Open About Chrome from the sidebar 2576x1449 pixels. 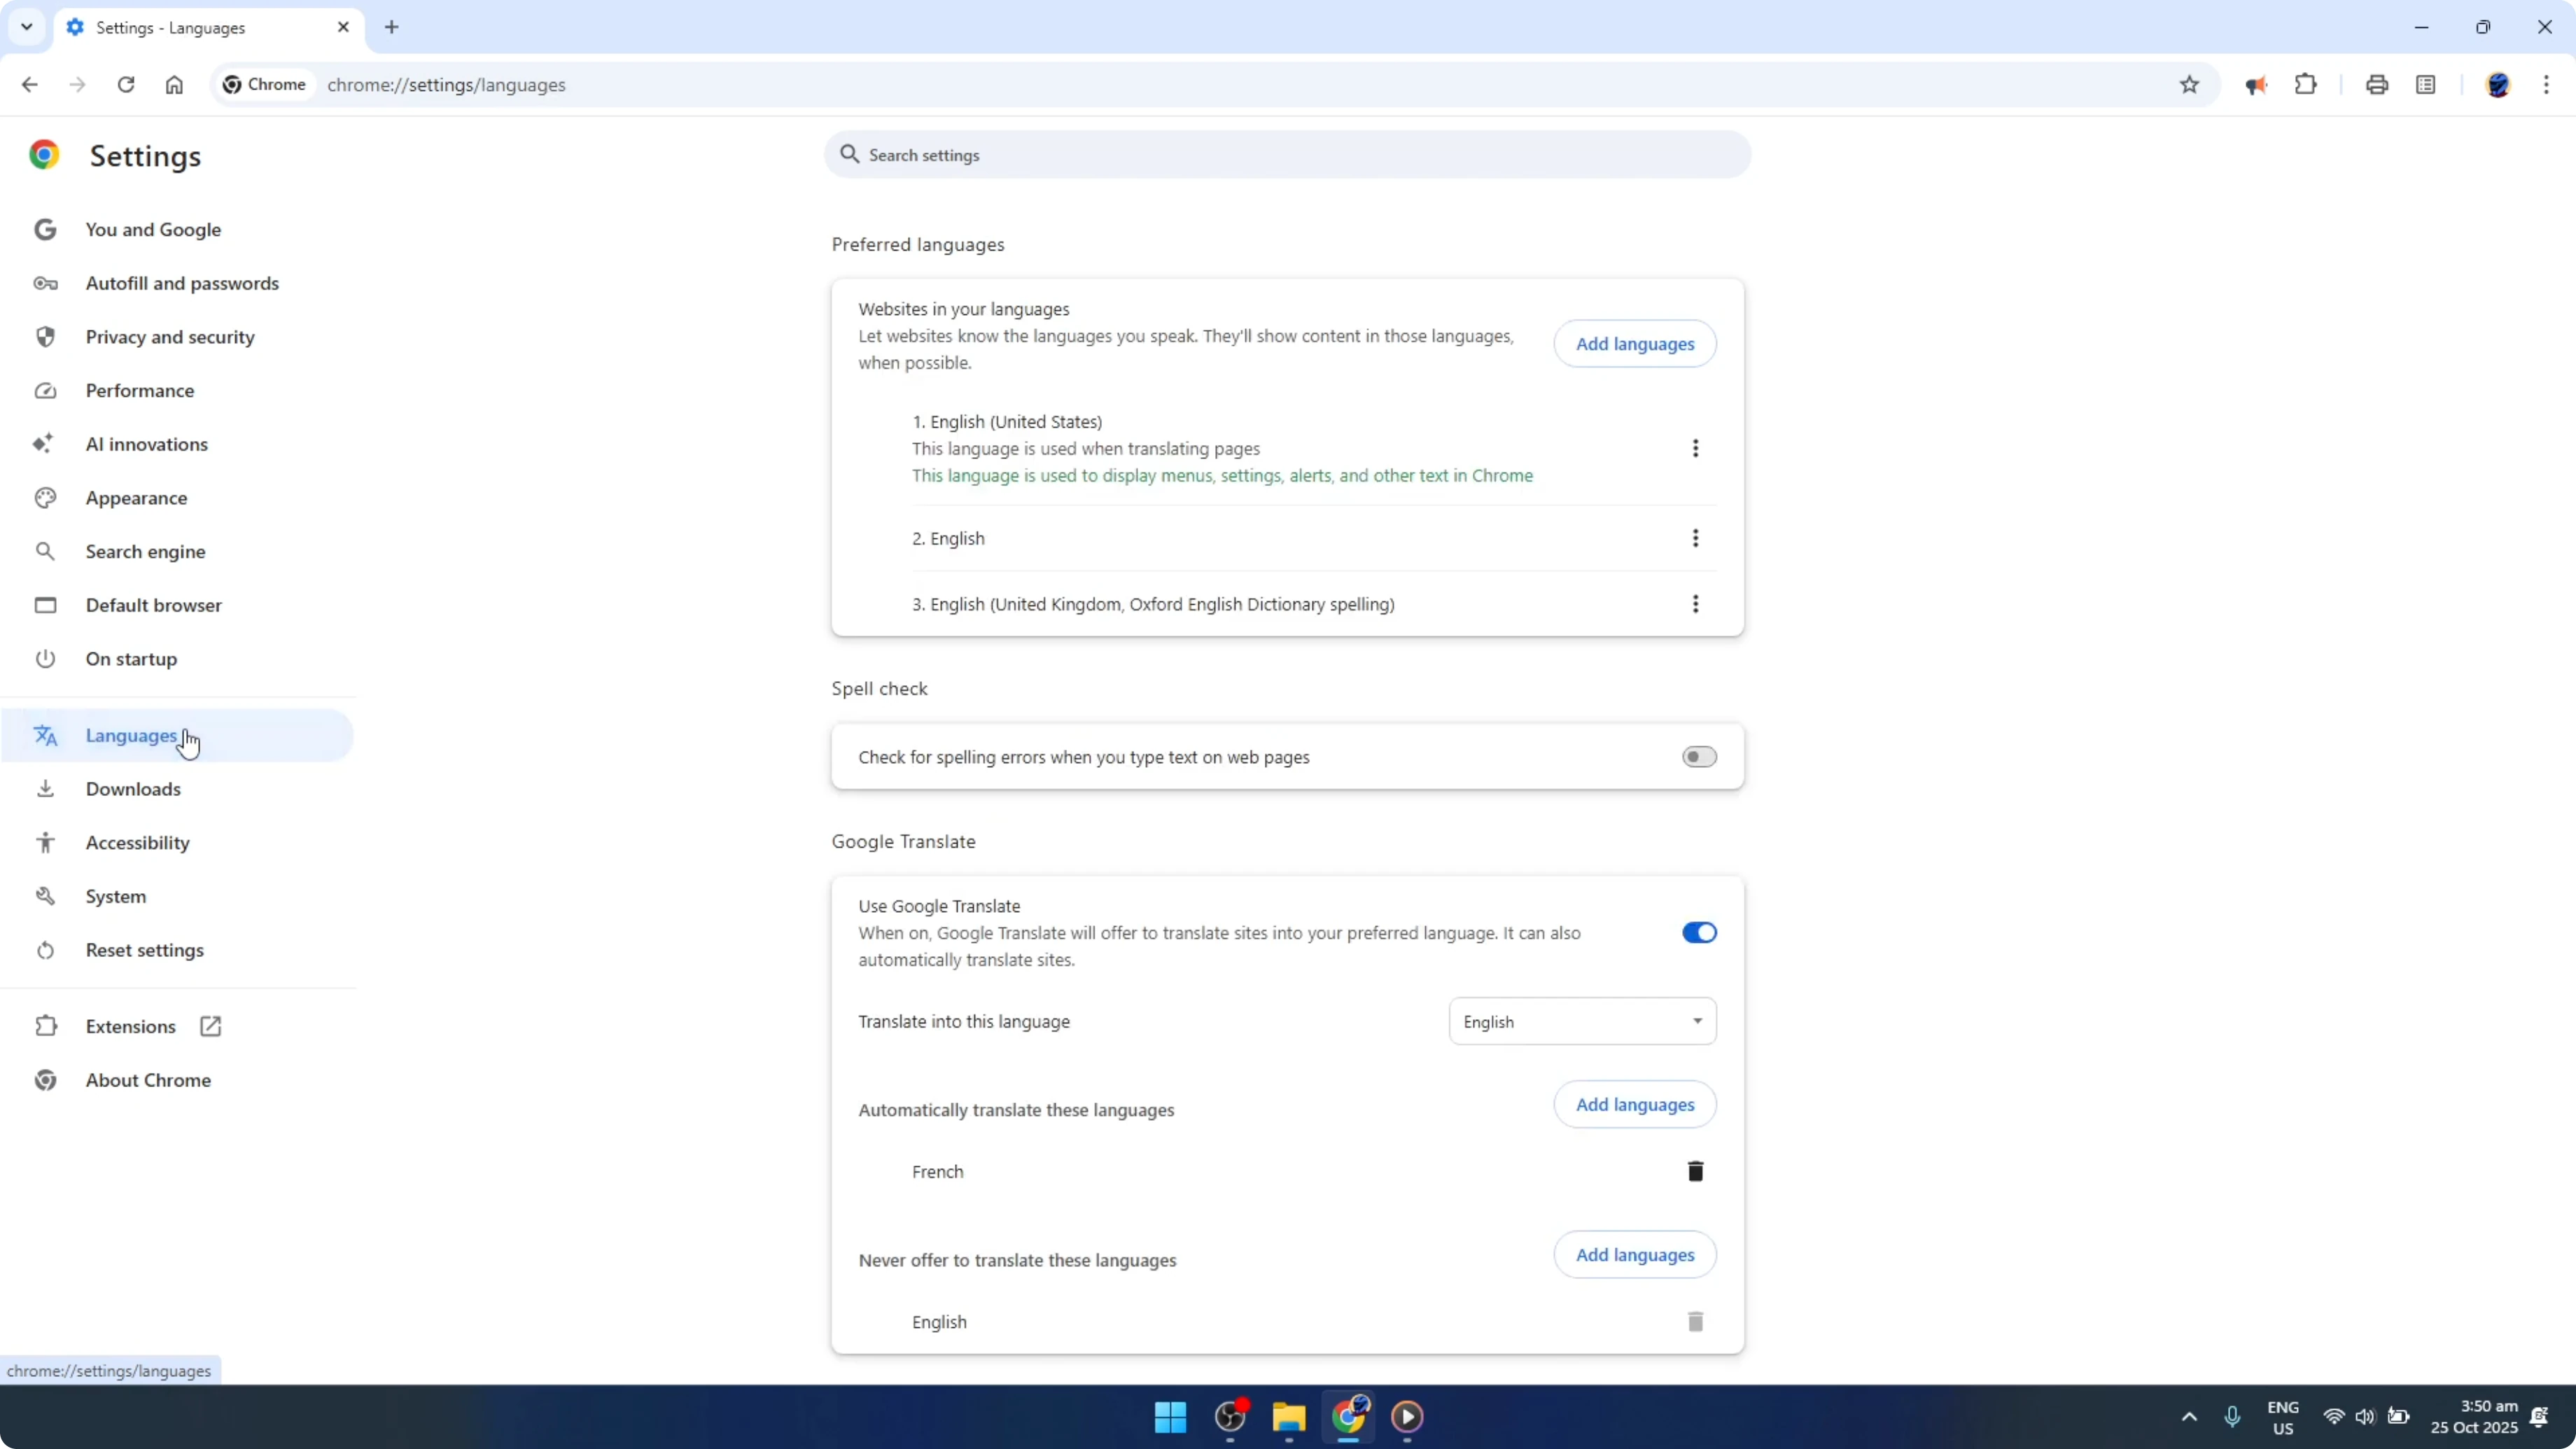coord(147,1079)
